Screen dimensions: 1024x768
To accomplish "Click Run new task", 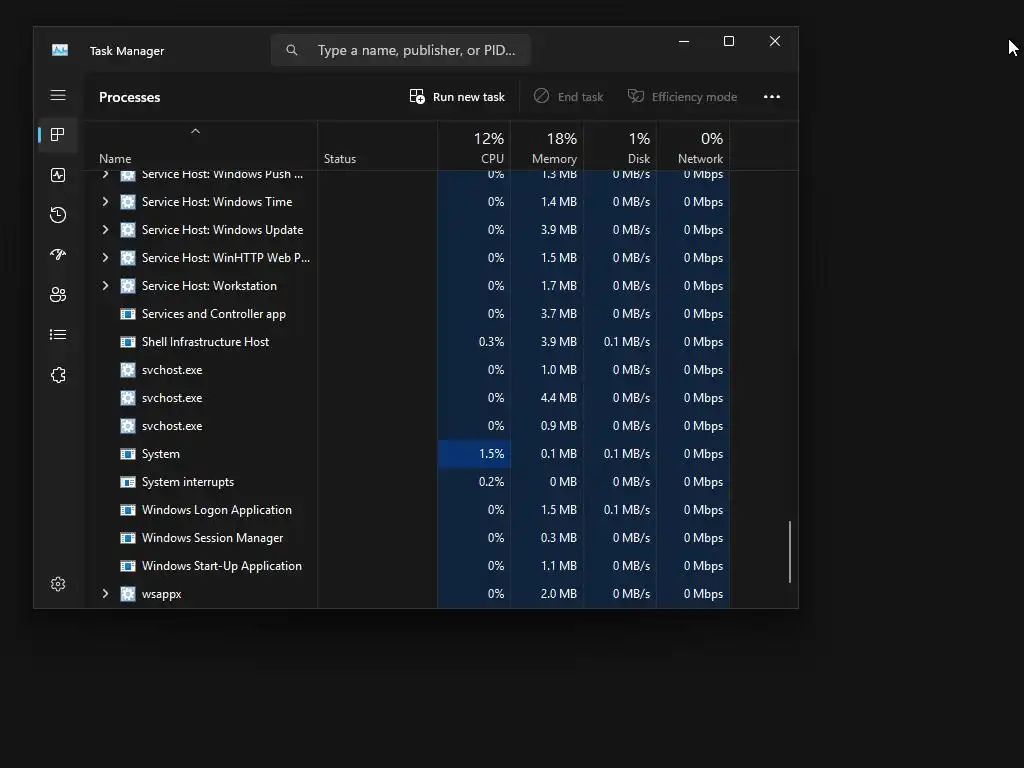I will (457, 97).
